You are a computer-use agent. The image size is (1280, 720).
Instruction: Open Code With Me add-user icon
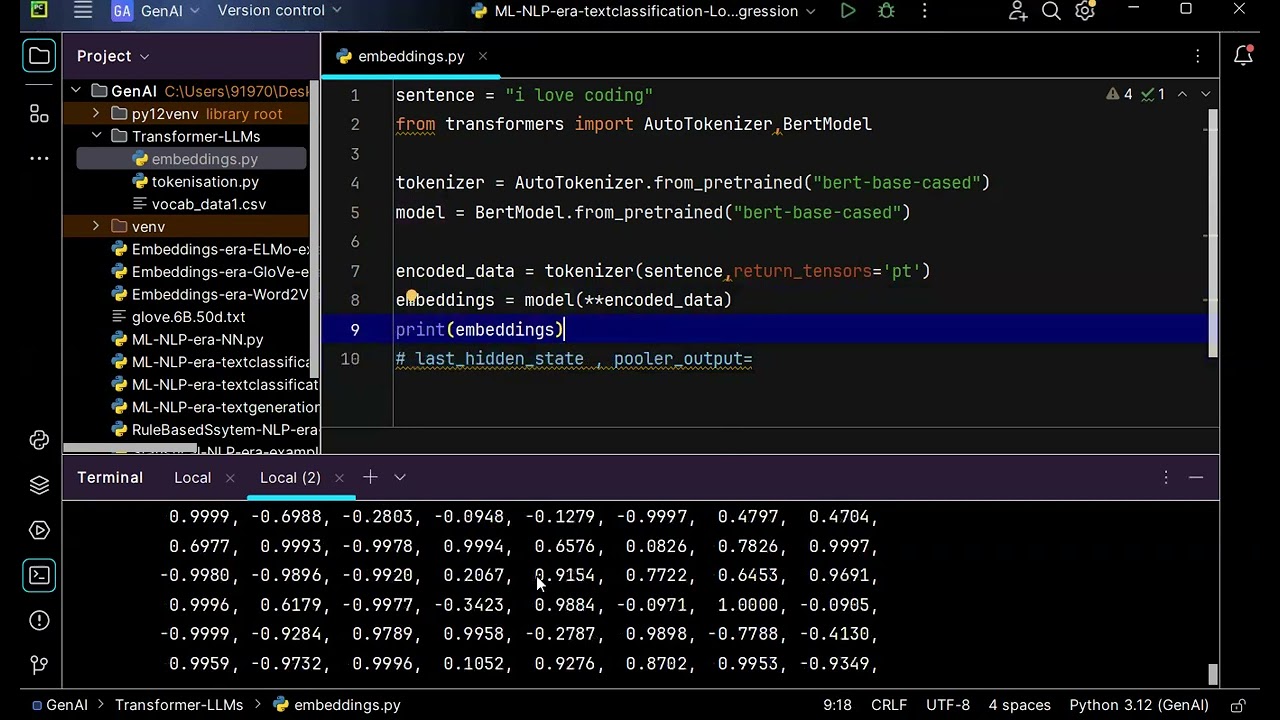pos(1018,11)
